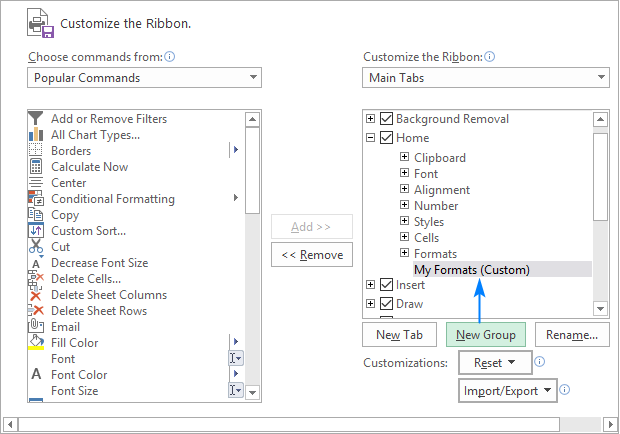620x434 pixels.
Task: Click the Add or Remove Filters funnel icon
Action: point(36,119)
